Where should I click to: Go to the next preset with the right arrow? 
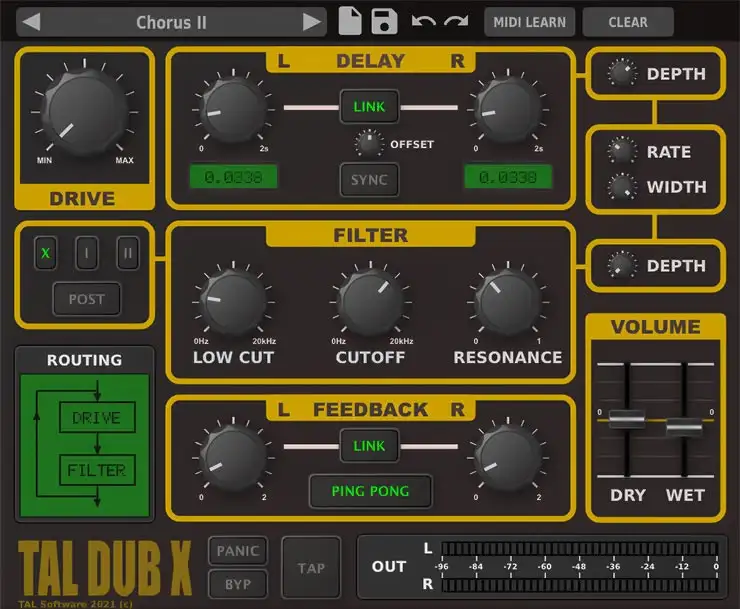pyautogui.click(x=311, y=22)
